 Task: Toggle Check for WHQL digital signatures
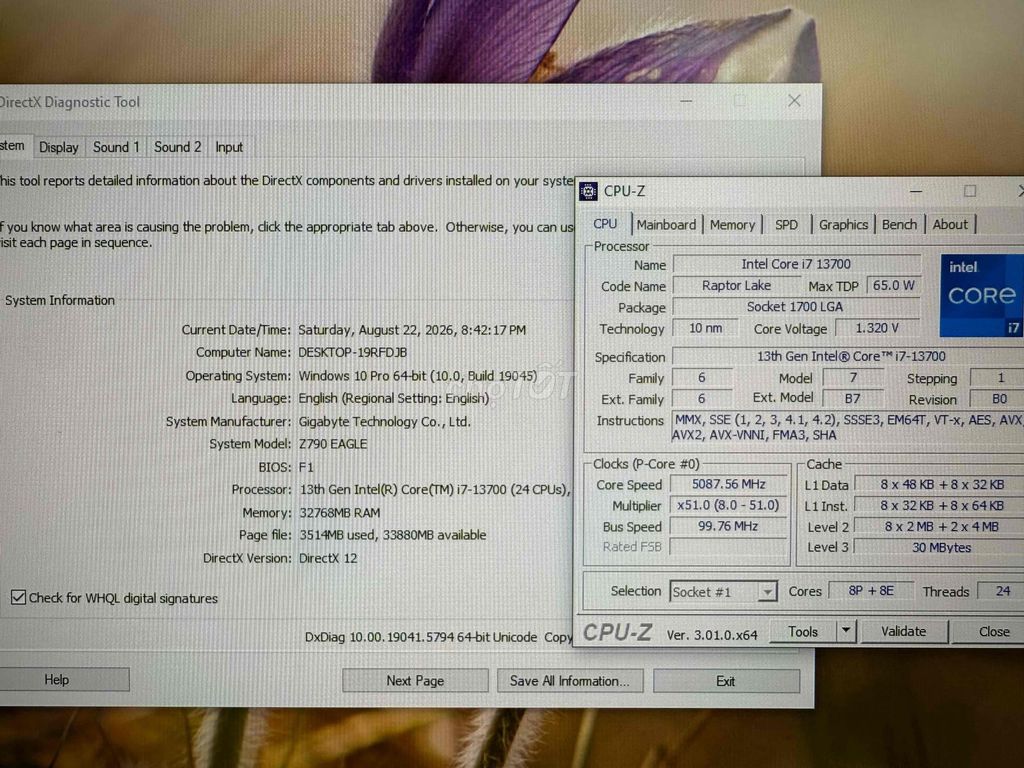pos(18,598)
